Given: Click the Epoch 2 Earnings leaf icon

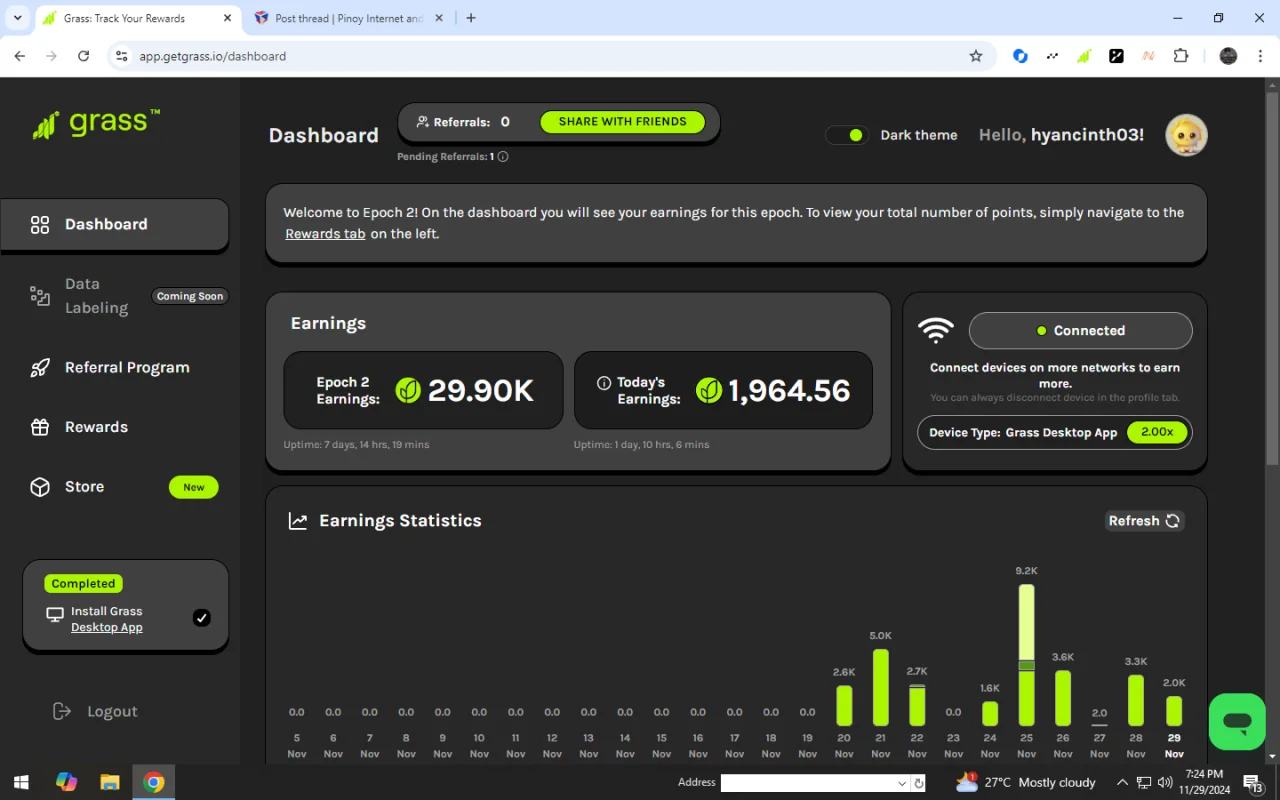Looking at the screenshot, I should [x=408, y=390].
